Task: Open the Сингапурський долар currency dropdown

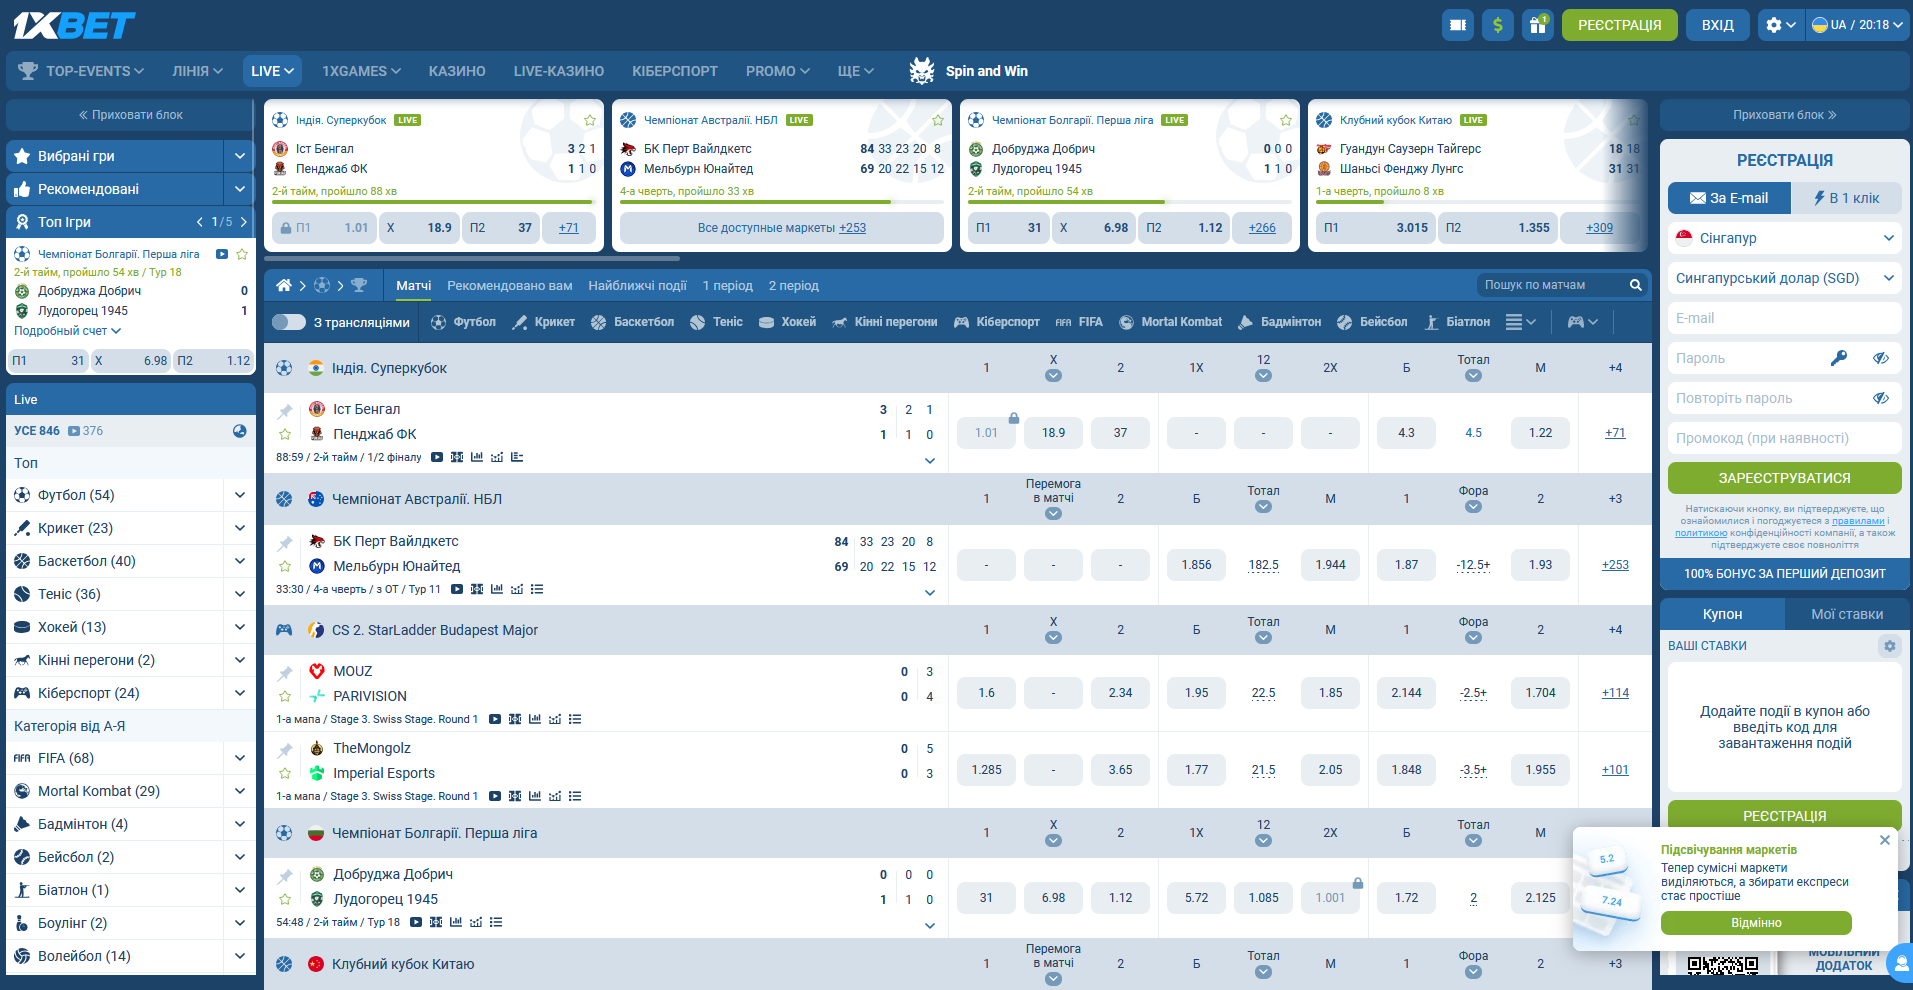Action: pos(1784,278)
